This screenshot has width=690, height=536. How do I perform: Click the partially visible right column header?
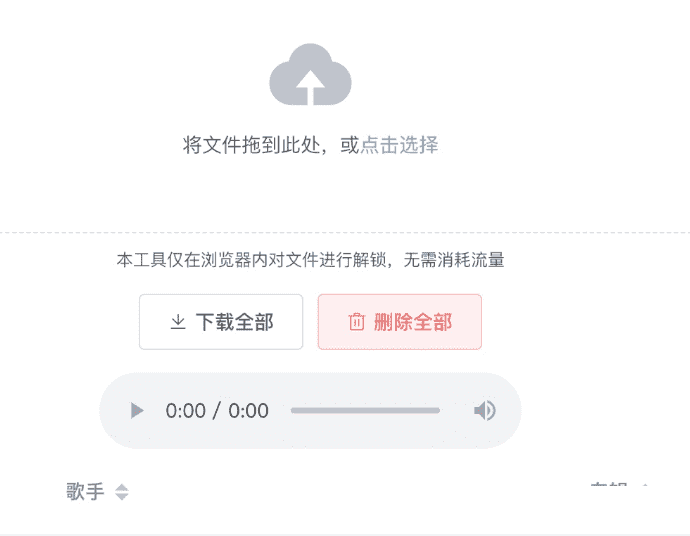(609, 485)
